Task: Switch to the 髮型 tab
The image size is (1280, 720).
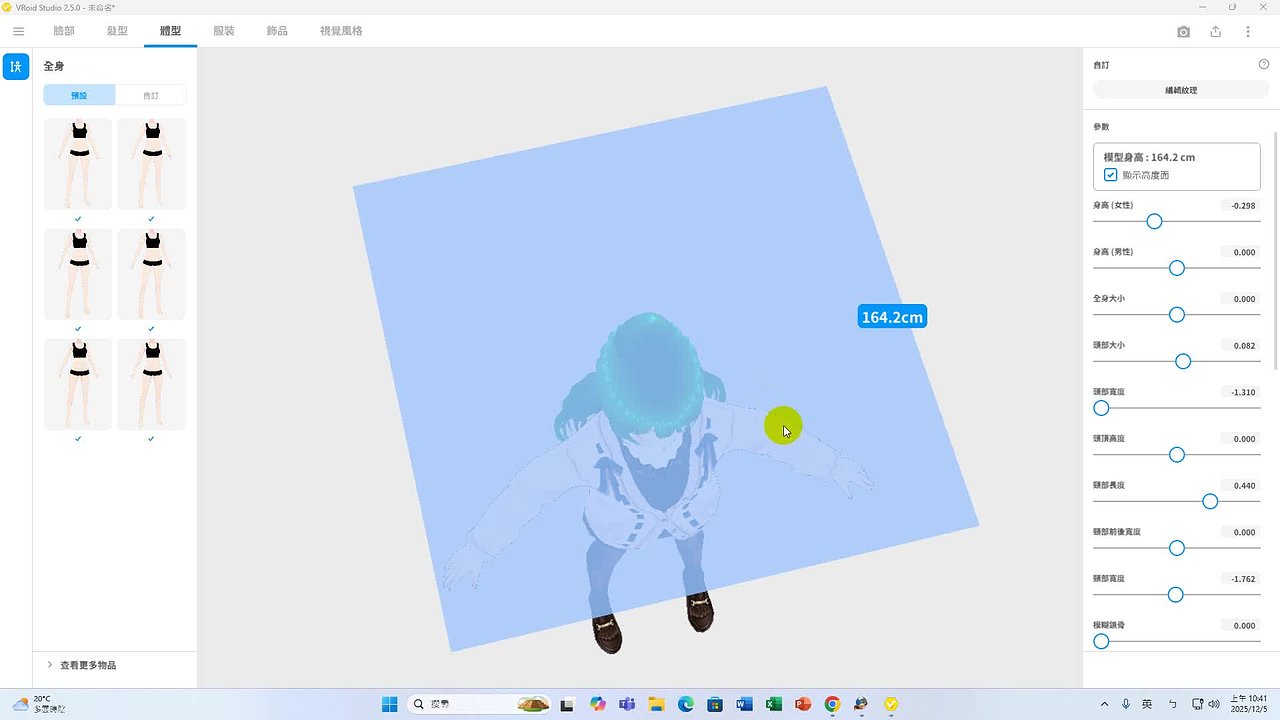Action: [117, 31]
